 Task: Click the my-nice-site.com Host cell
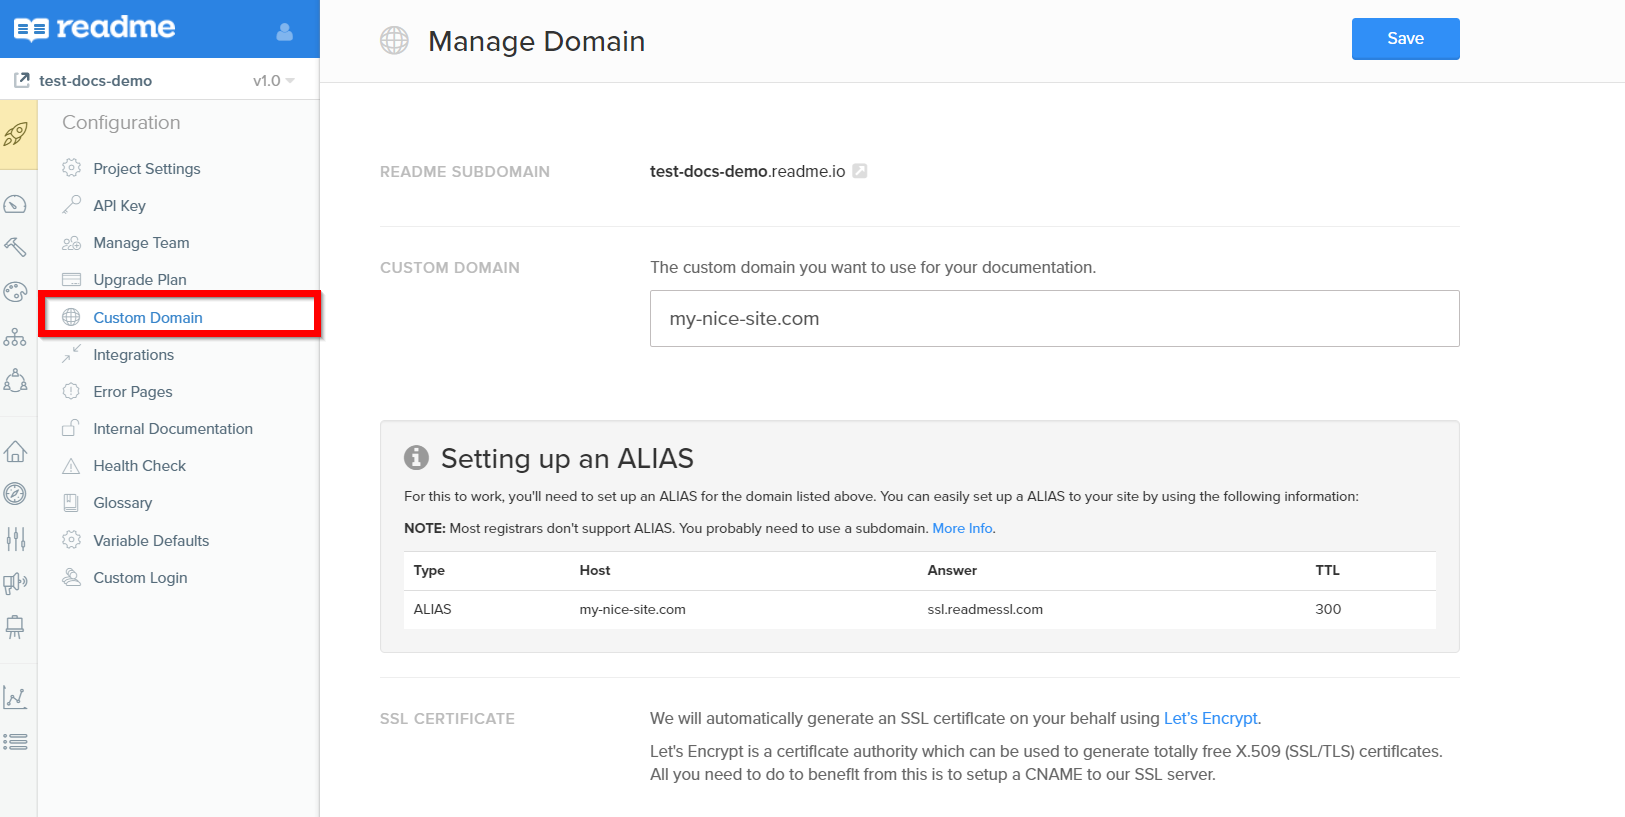632,609
